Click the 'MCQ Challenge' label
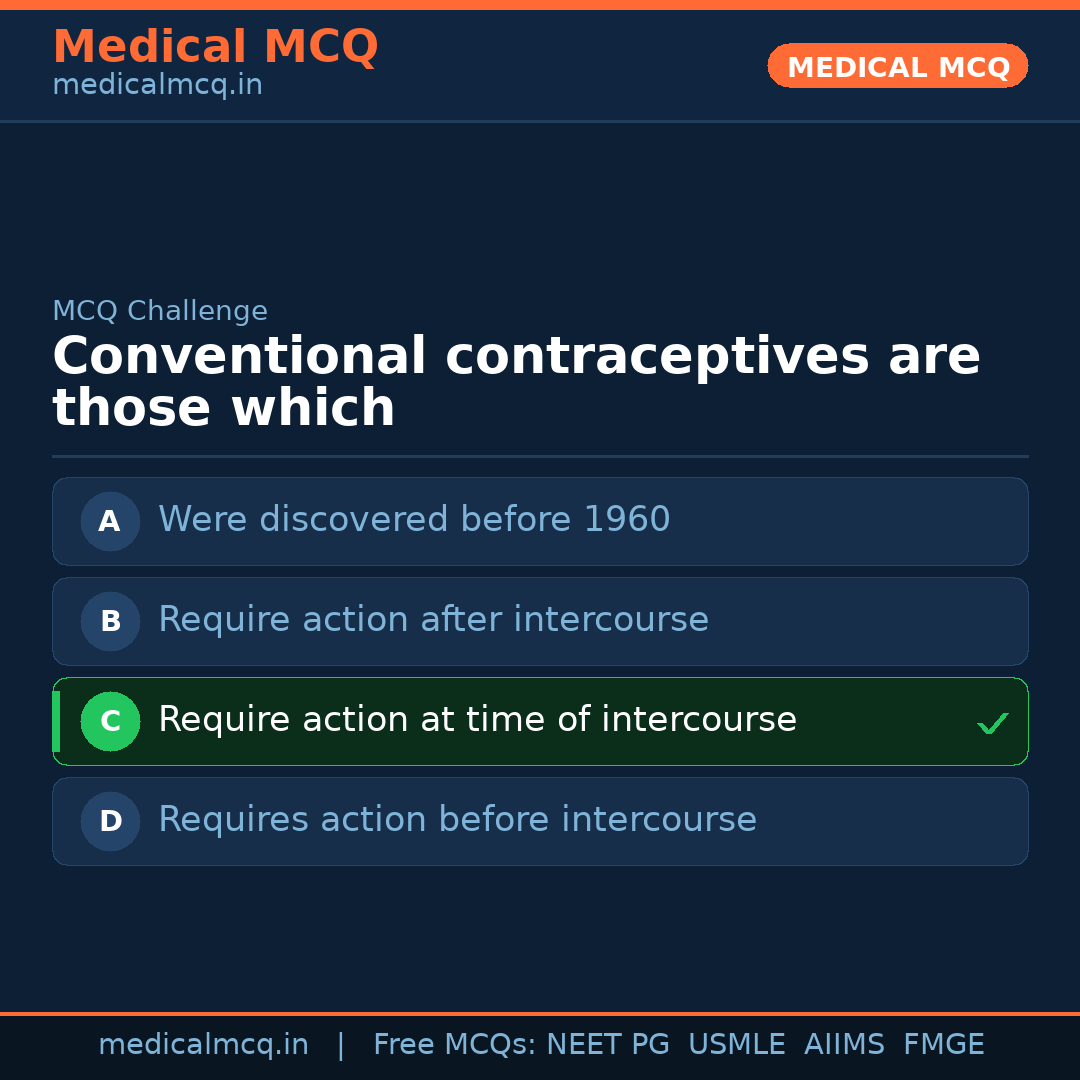 160,311
